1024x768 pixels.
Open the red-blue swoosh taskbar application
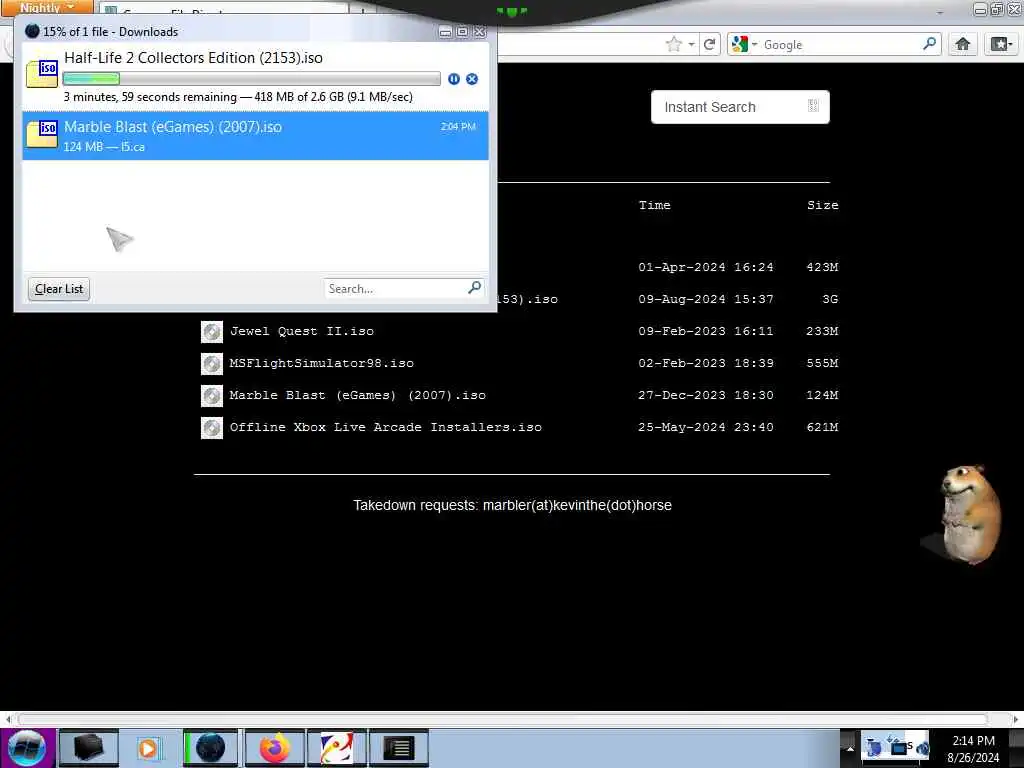point(336,748)
